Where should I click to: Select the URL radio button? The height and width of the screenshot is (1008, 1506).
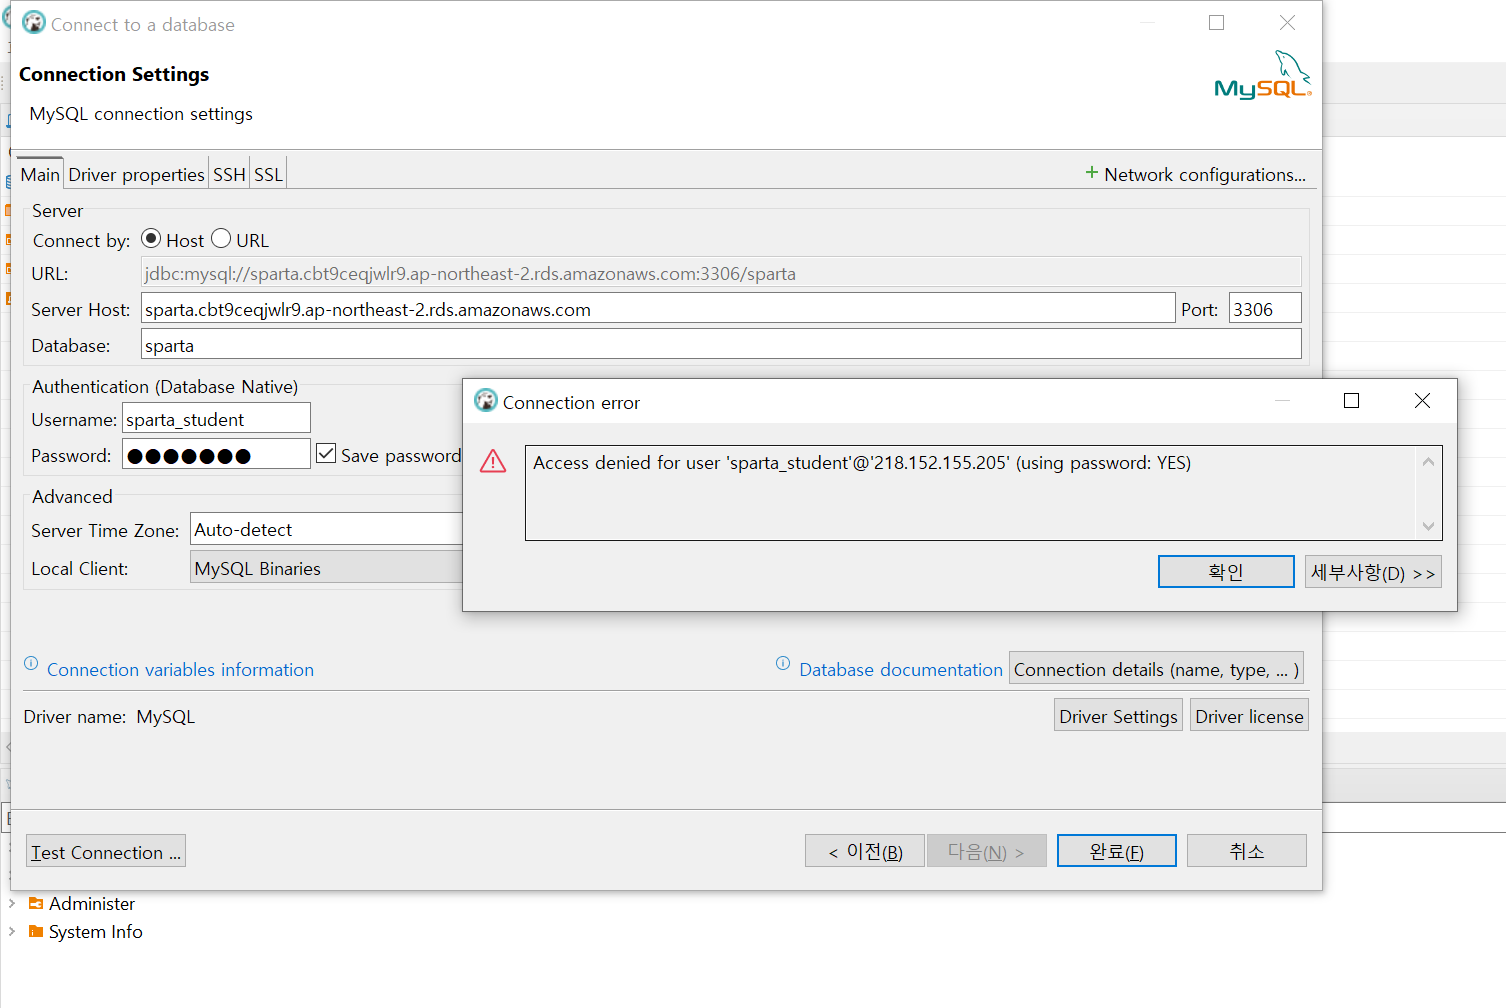[221, 239]
